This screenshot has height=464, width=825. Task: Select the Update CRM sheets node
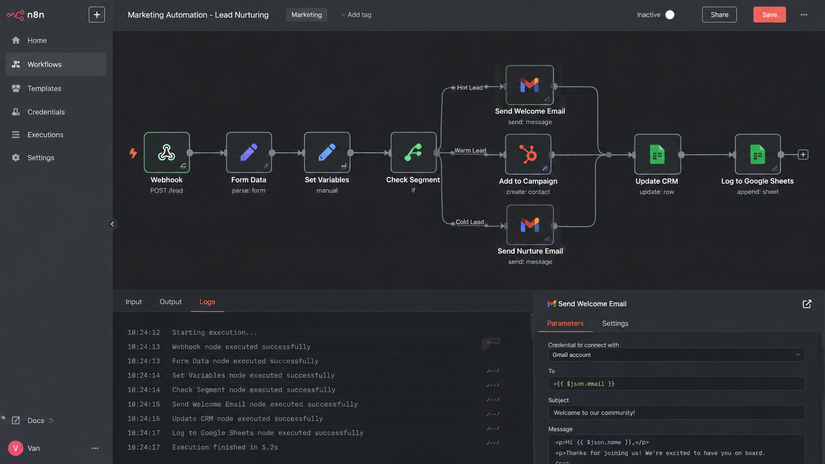pyautogui.click(x=657, y=155)
